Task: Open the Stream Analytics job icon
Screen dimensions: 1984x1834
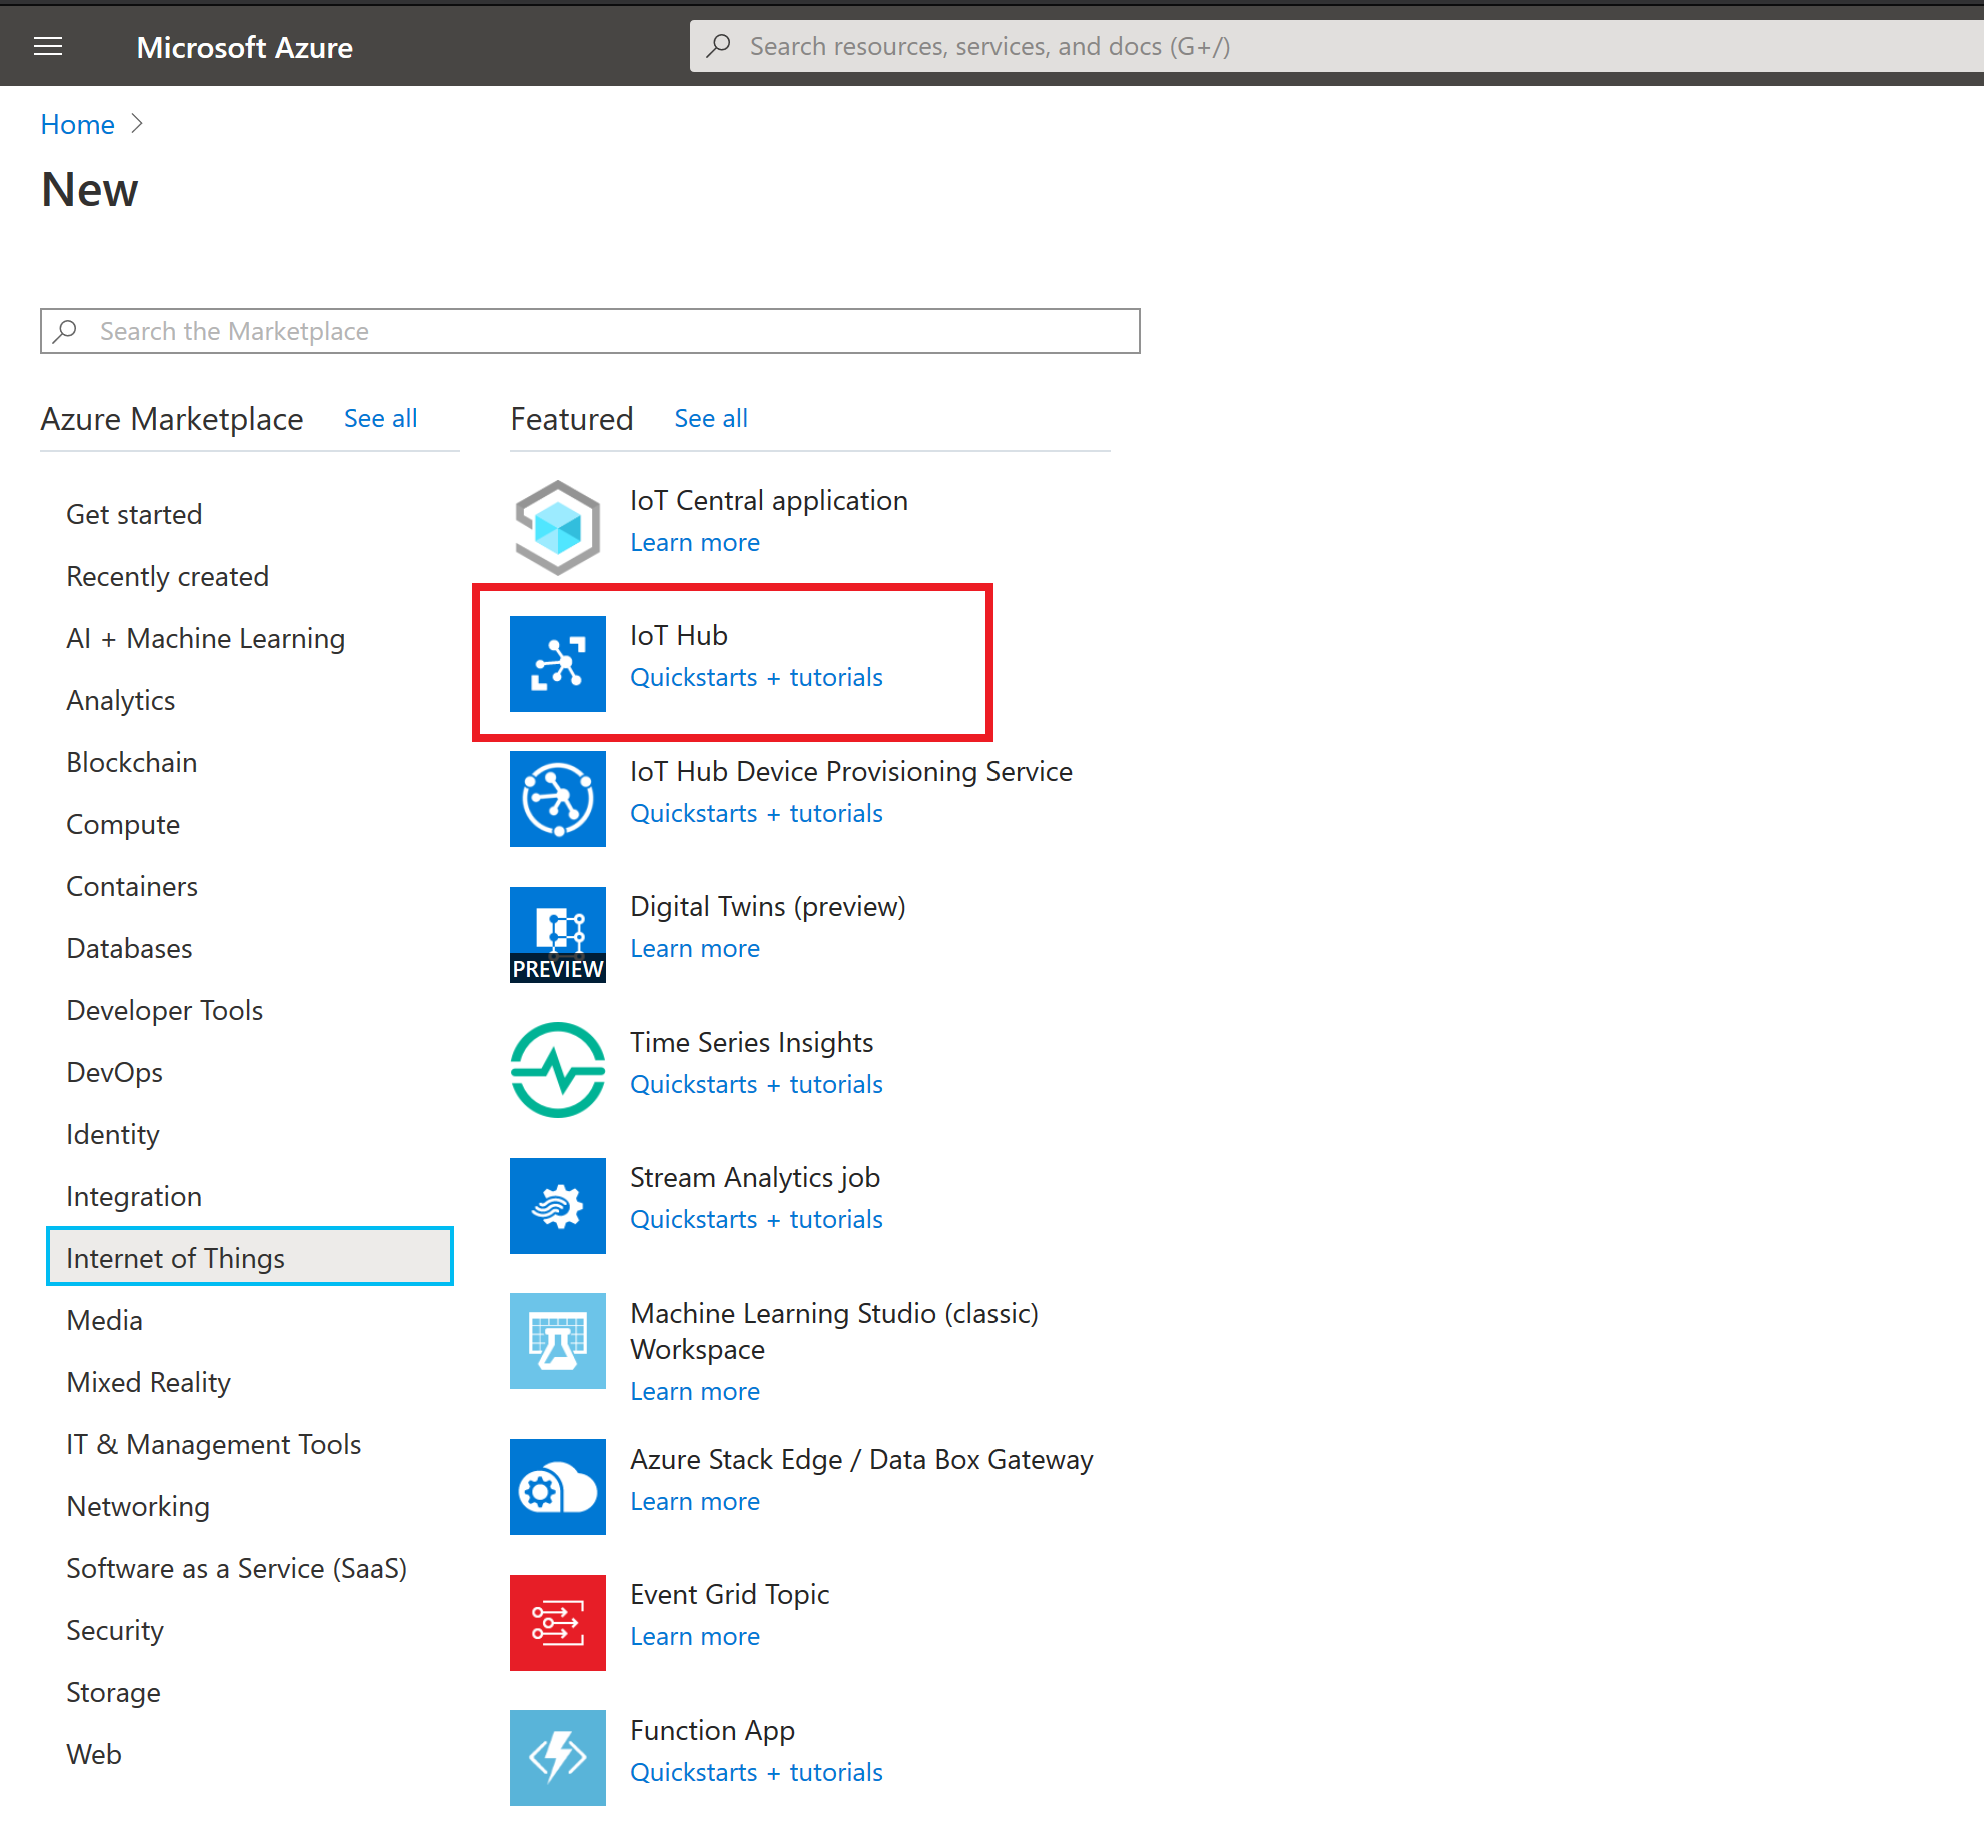Action: [557, 1205]
